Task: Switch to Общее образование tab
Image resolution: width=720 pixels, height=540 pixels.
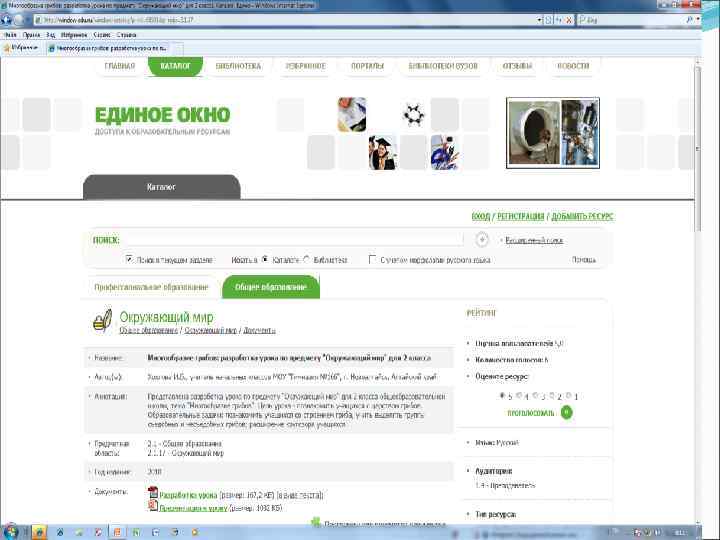Action: (x=270, y=287)
